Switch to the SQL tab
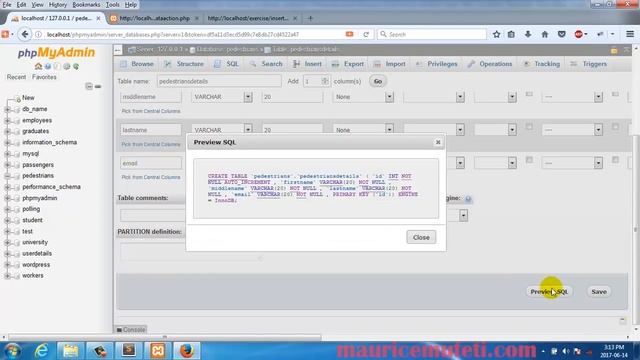This screenshot has width=640, height=360. [227, 64]
